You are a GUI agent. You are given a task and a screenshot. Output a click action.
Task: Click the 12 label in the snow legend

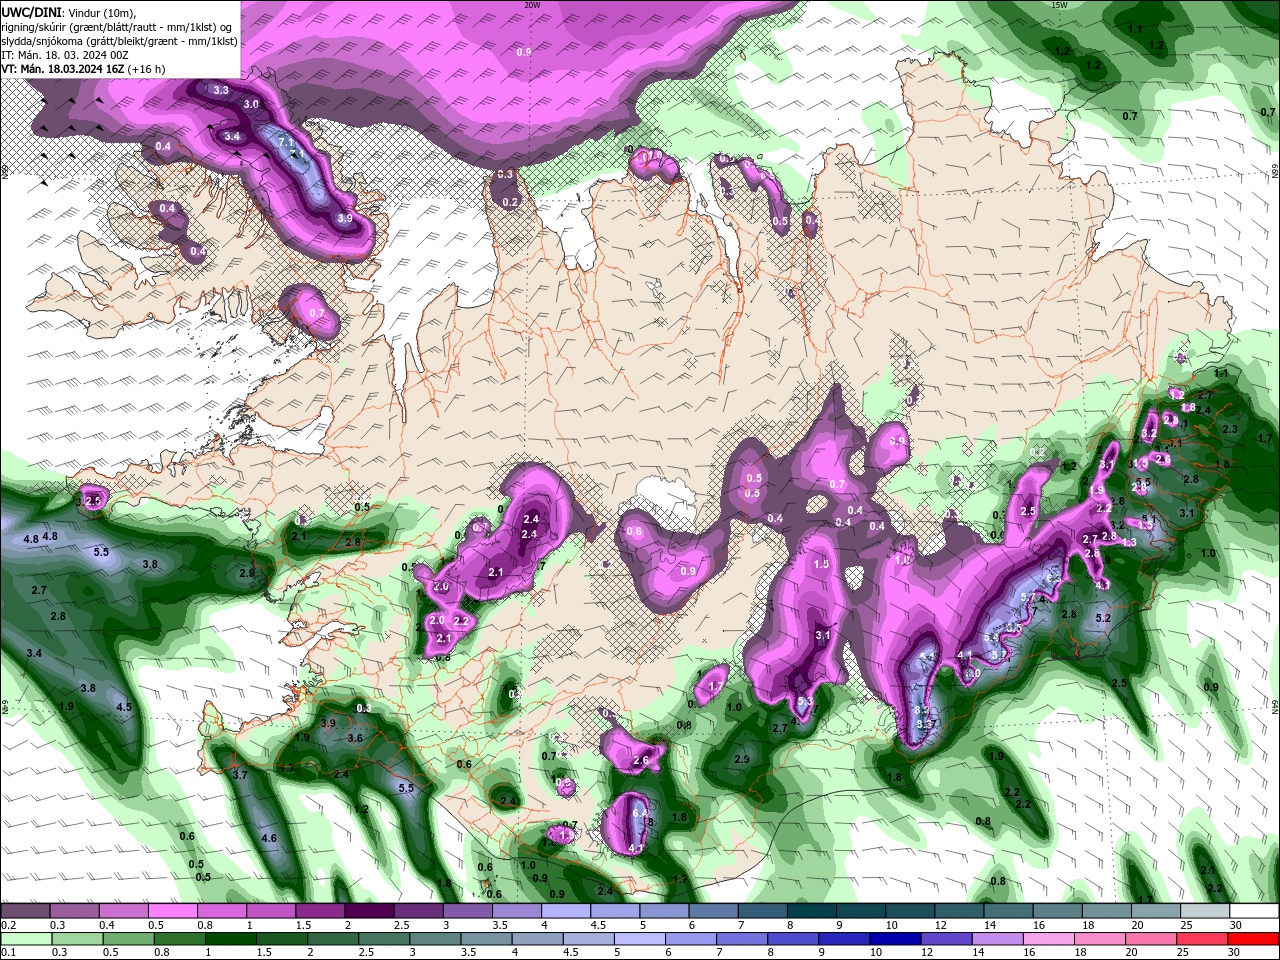(941, 925)
